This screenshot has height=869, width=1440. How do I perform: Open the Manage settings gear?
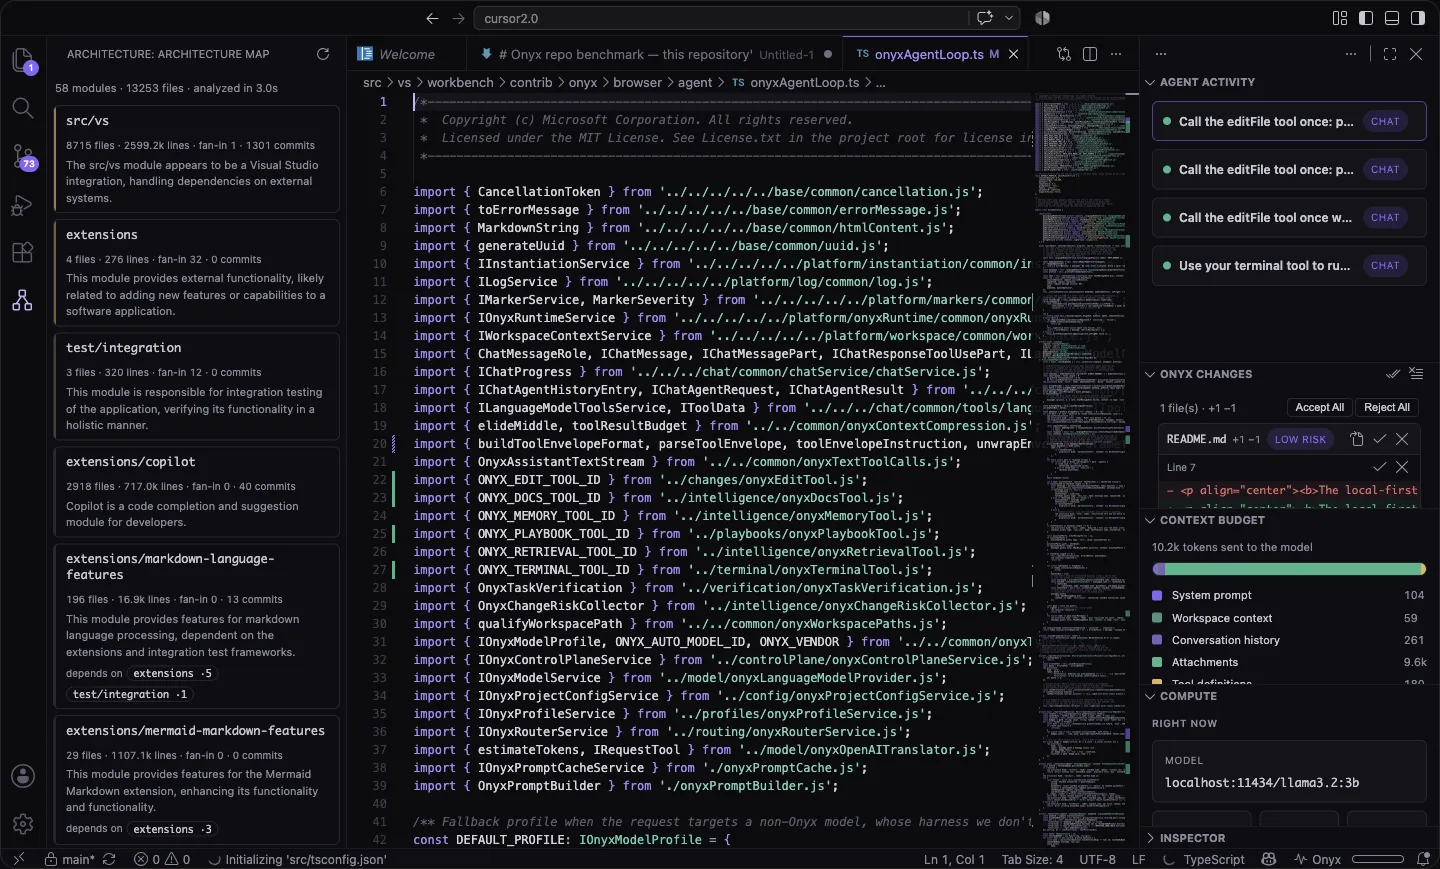(23, 824)
